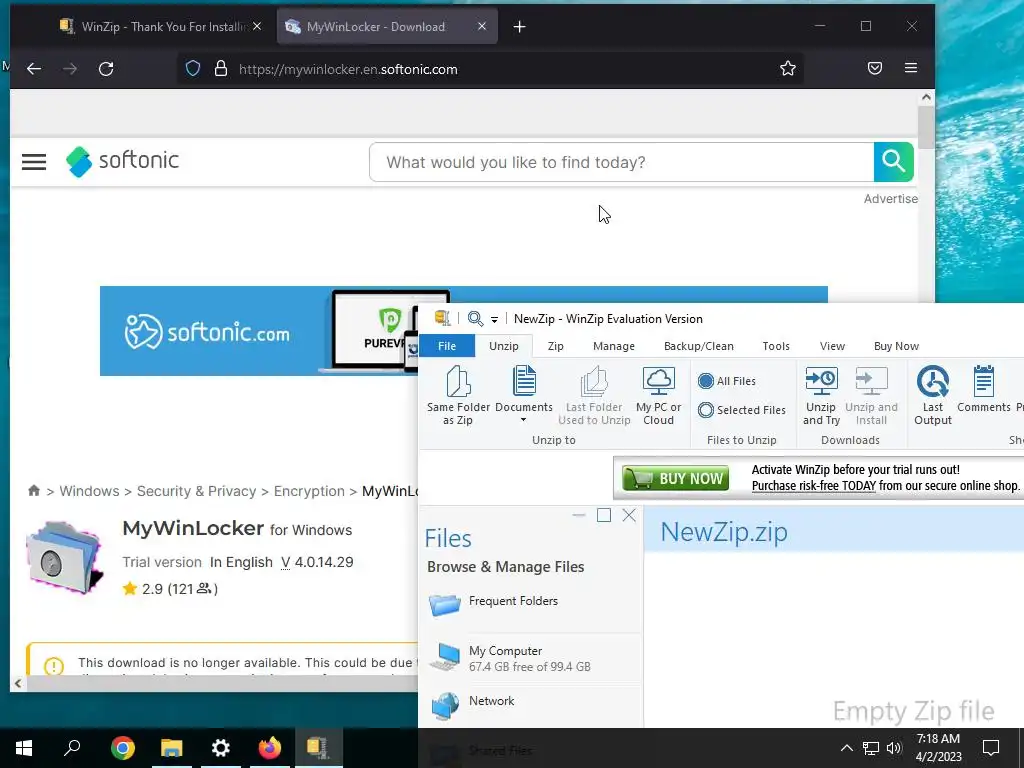Click home icon in breadcrumb
The image size is (1024, 768).
click(x=34, y=490)
